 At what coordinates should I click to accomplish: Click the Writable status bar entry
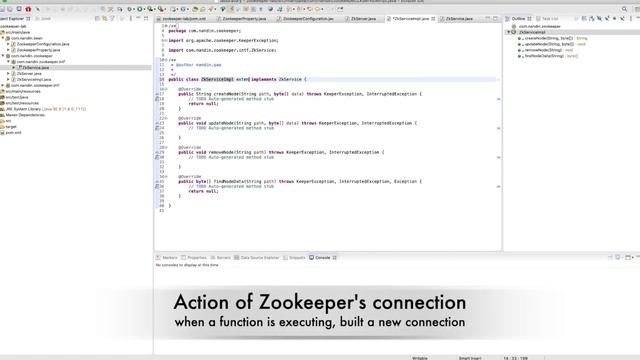pos(420,358)
